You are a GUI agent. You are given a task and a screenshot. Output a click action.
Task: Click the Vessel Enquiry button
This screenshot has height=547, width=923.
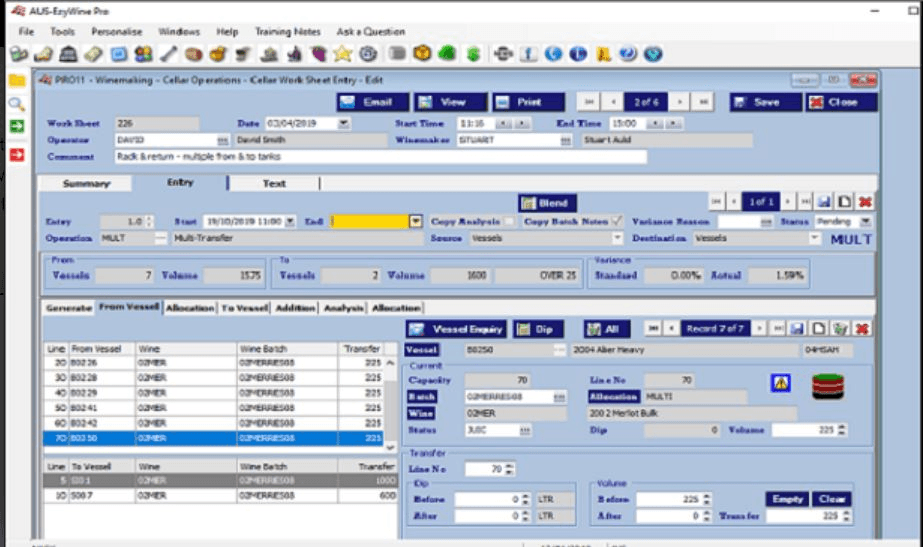point(457,329)
